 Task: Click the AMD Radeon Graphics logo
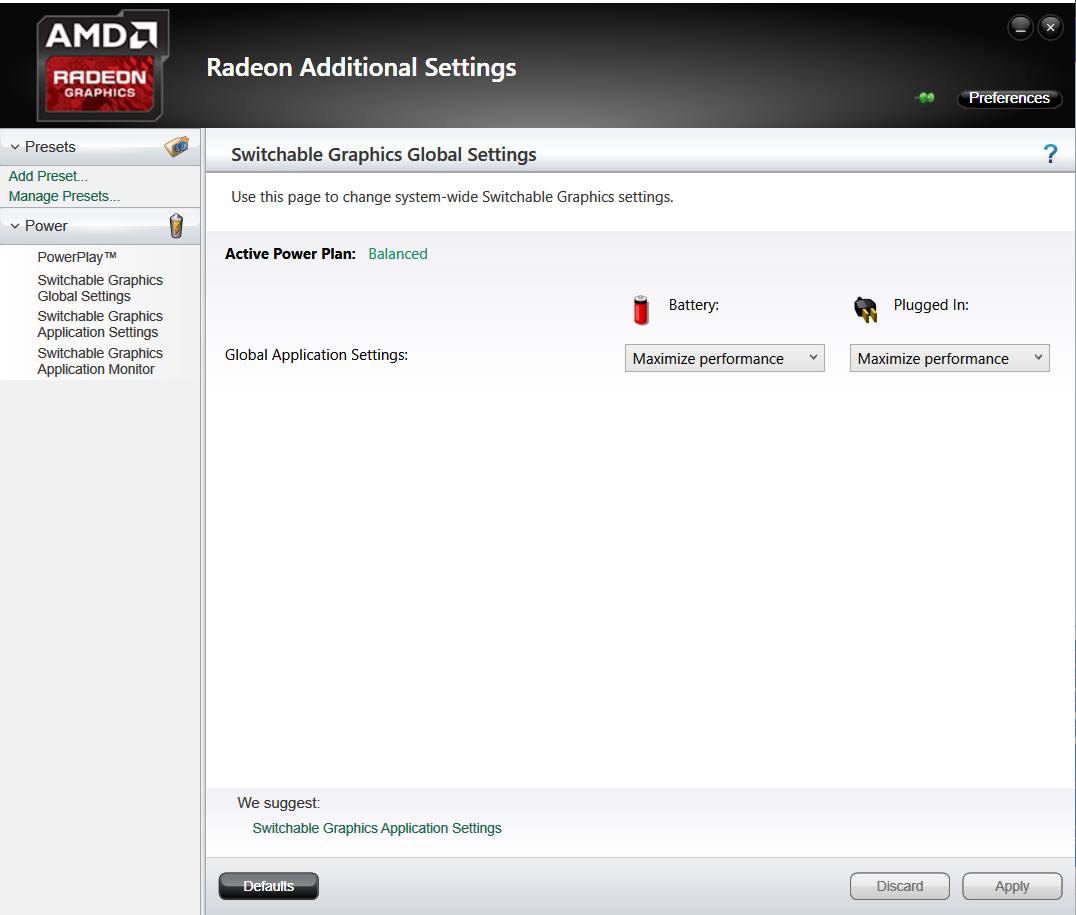click(103, 65)
